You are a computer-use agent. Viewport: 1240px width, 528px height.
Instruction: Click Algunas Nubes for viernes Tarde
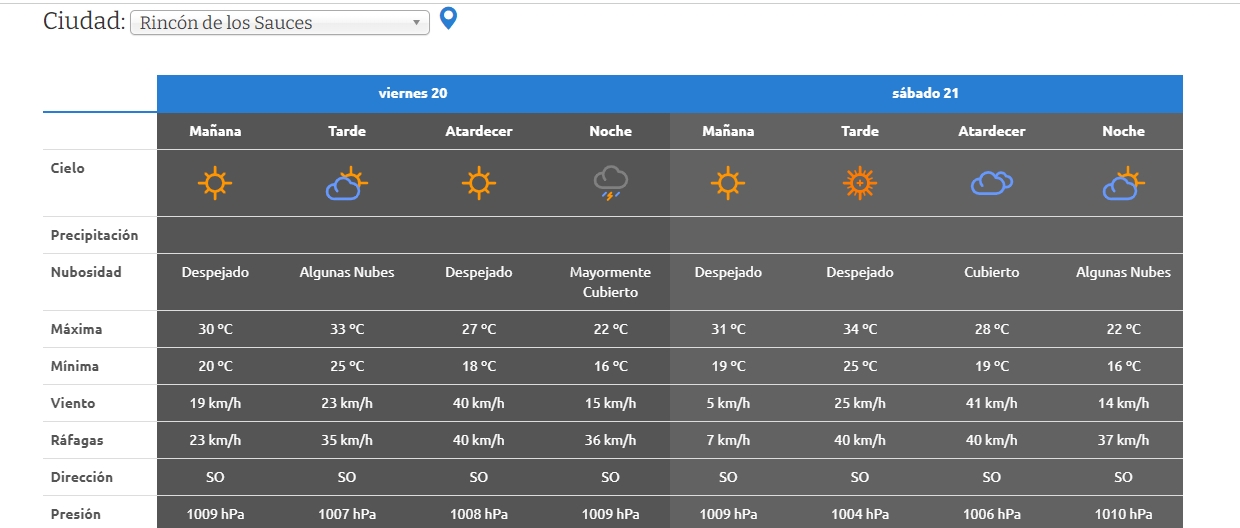pyautogui.click(x=347, y=272)
